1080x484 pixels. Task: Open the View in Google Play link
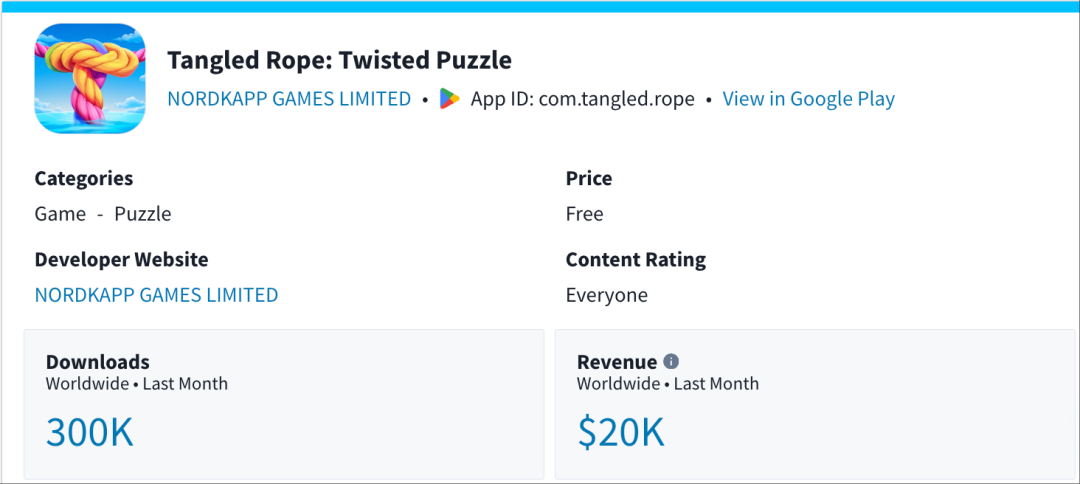808,99
